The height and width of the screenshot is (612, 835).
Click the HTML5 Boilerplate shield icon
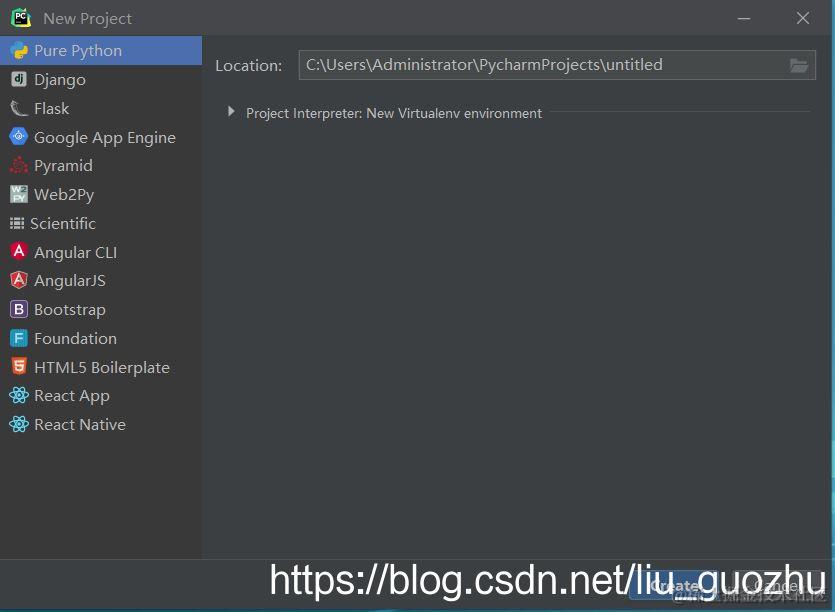coord(19,366)
